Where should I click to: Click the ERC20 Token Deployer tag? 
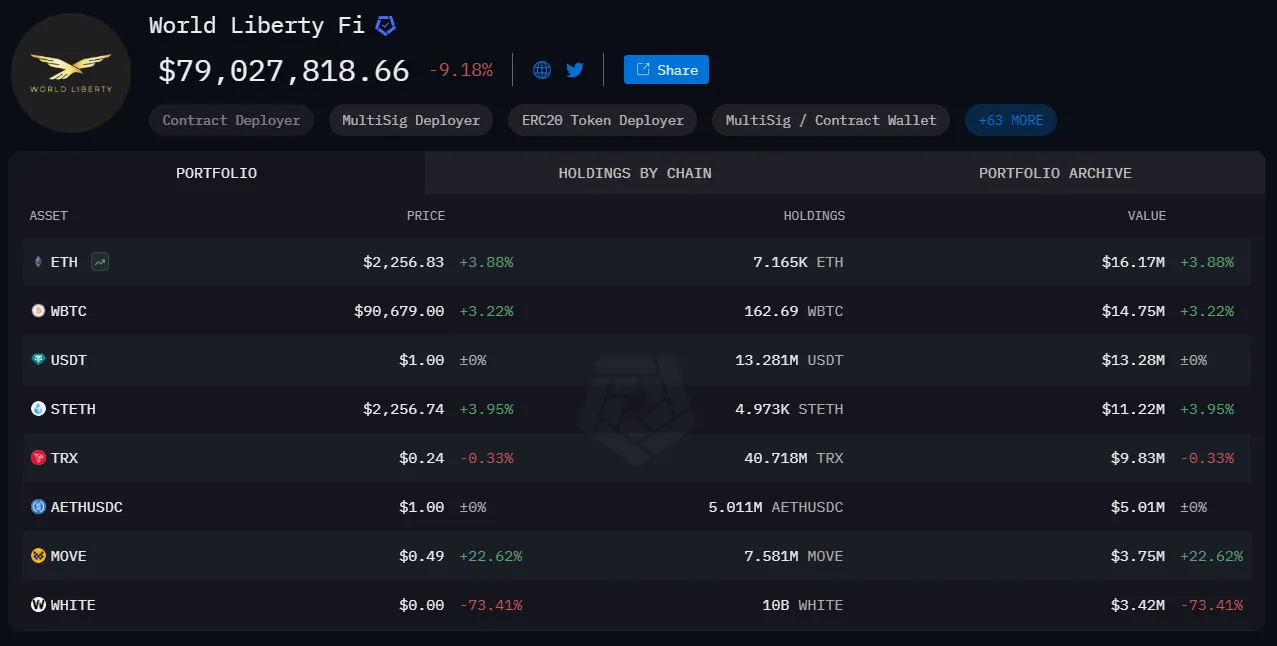602,120
